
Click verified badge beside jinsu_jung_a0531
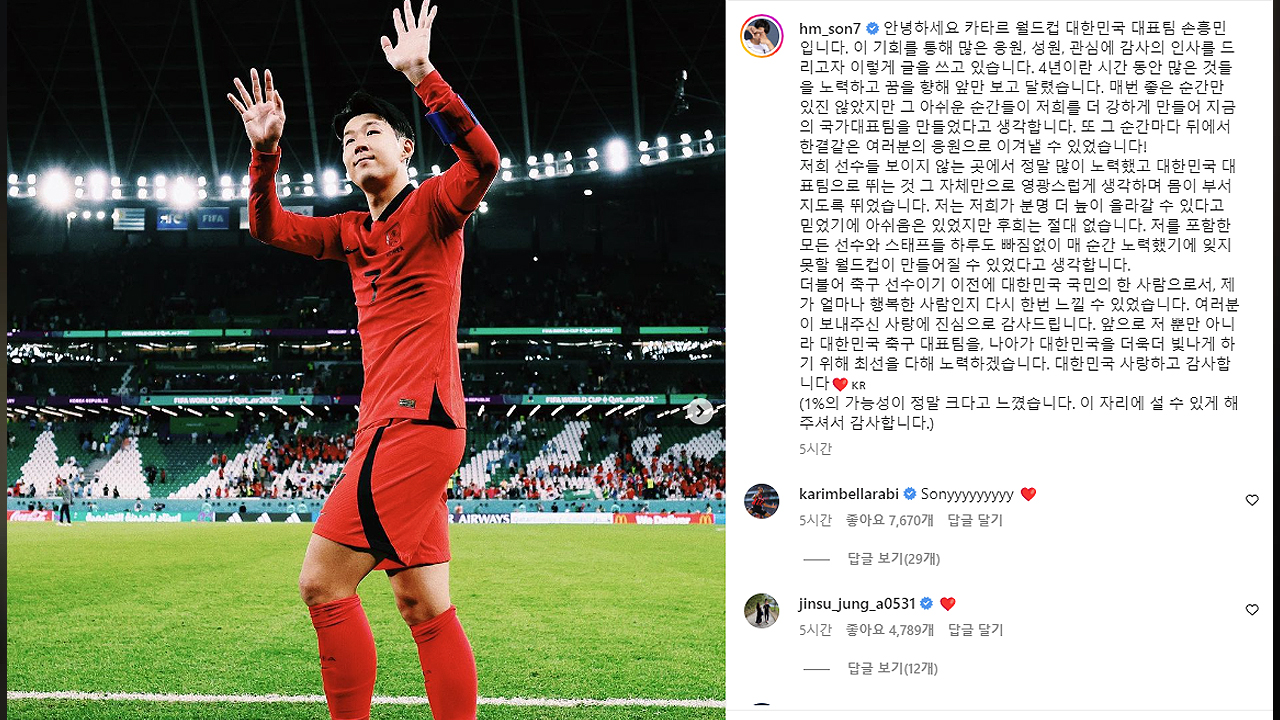[x=926, y=604]
